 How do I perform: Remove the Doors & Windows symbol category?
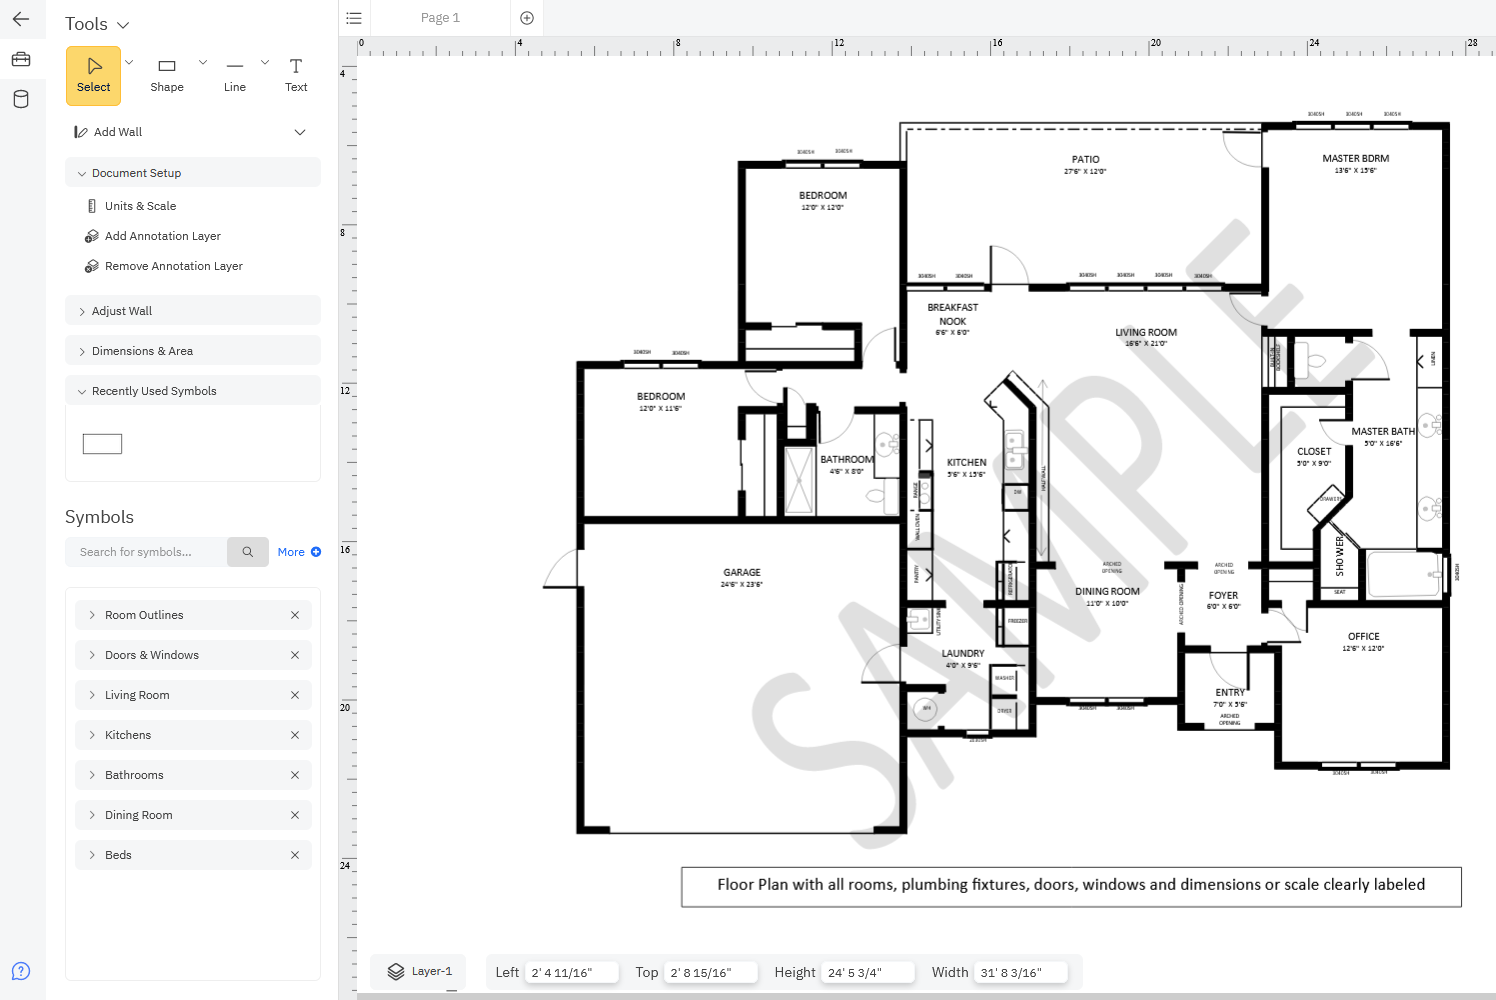[x=295, y=655]
